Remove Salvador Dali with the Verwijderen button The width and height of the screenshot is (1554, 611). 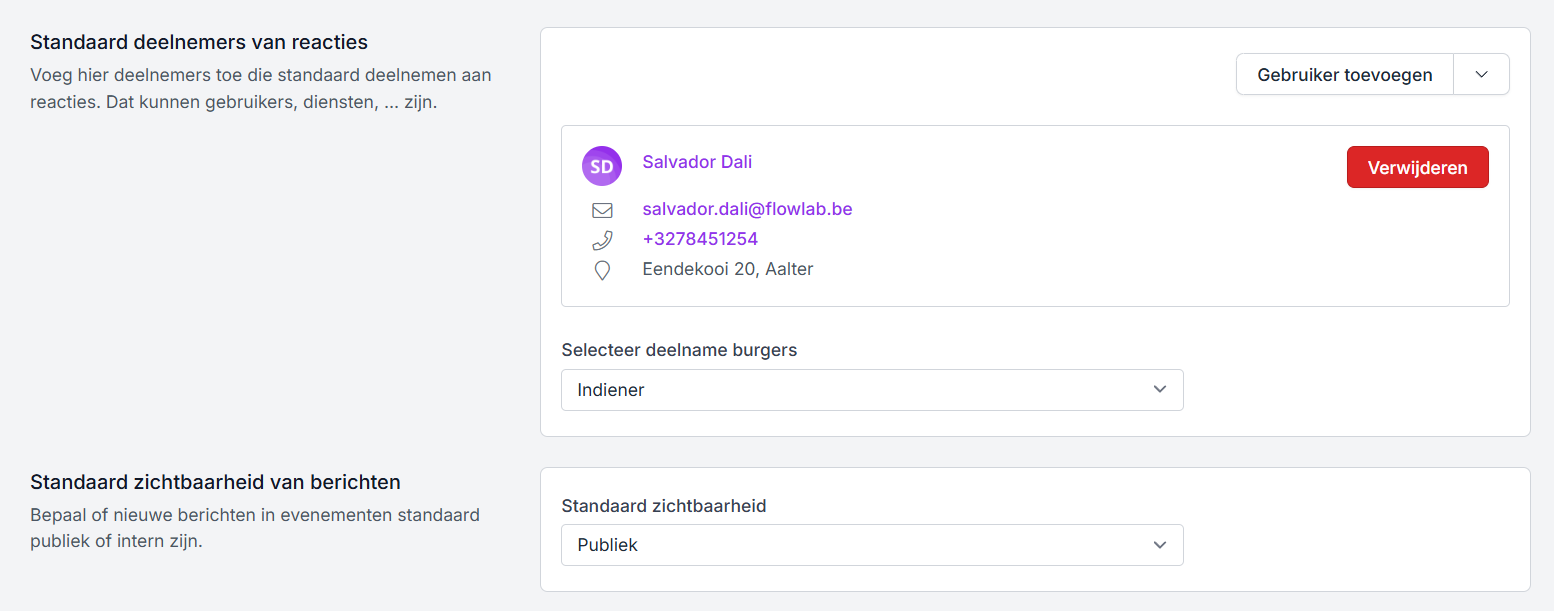point(1417,167)
